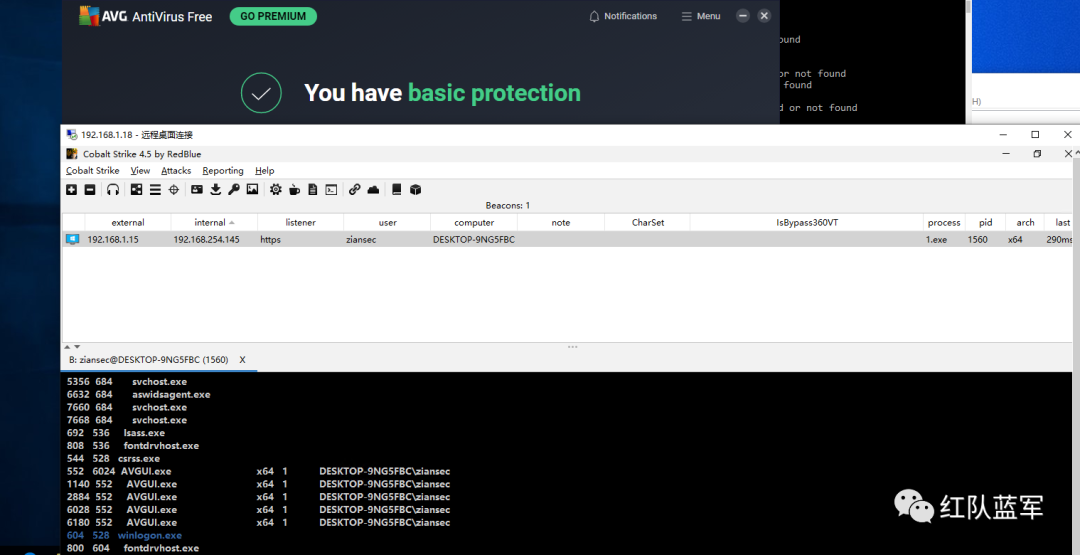
Task: Close the ziansec beacon tab with X
Action: (x=242, y=359)
